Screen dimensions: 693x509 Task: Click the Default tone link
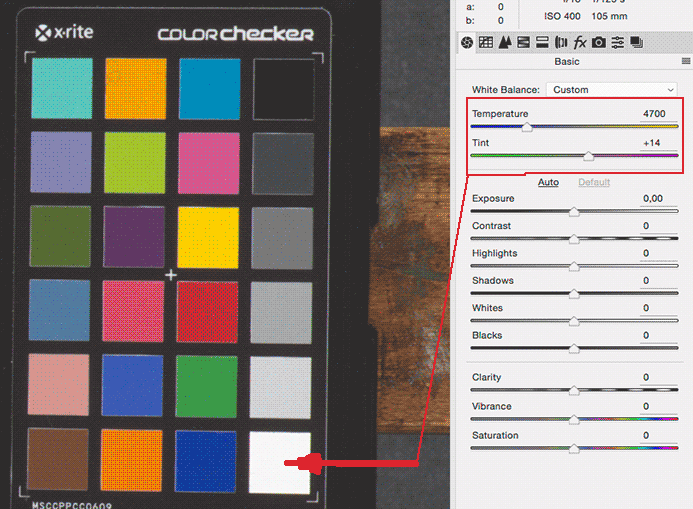pos(594,182)
